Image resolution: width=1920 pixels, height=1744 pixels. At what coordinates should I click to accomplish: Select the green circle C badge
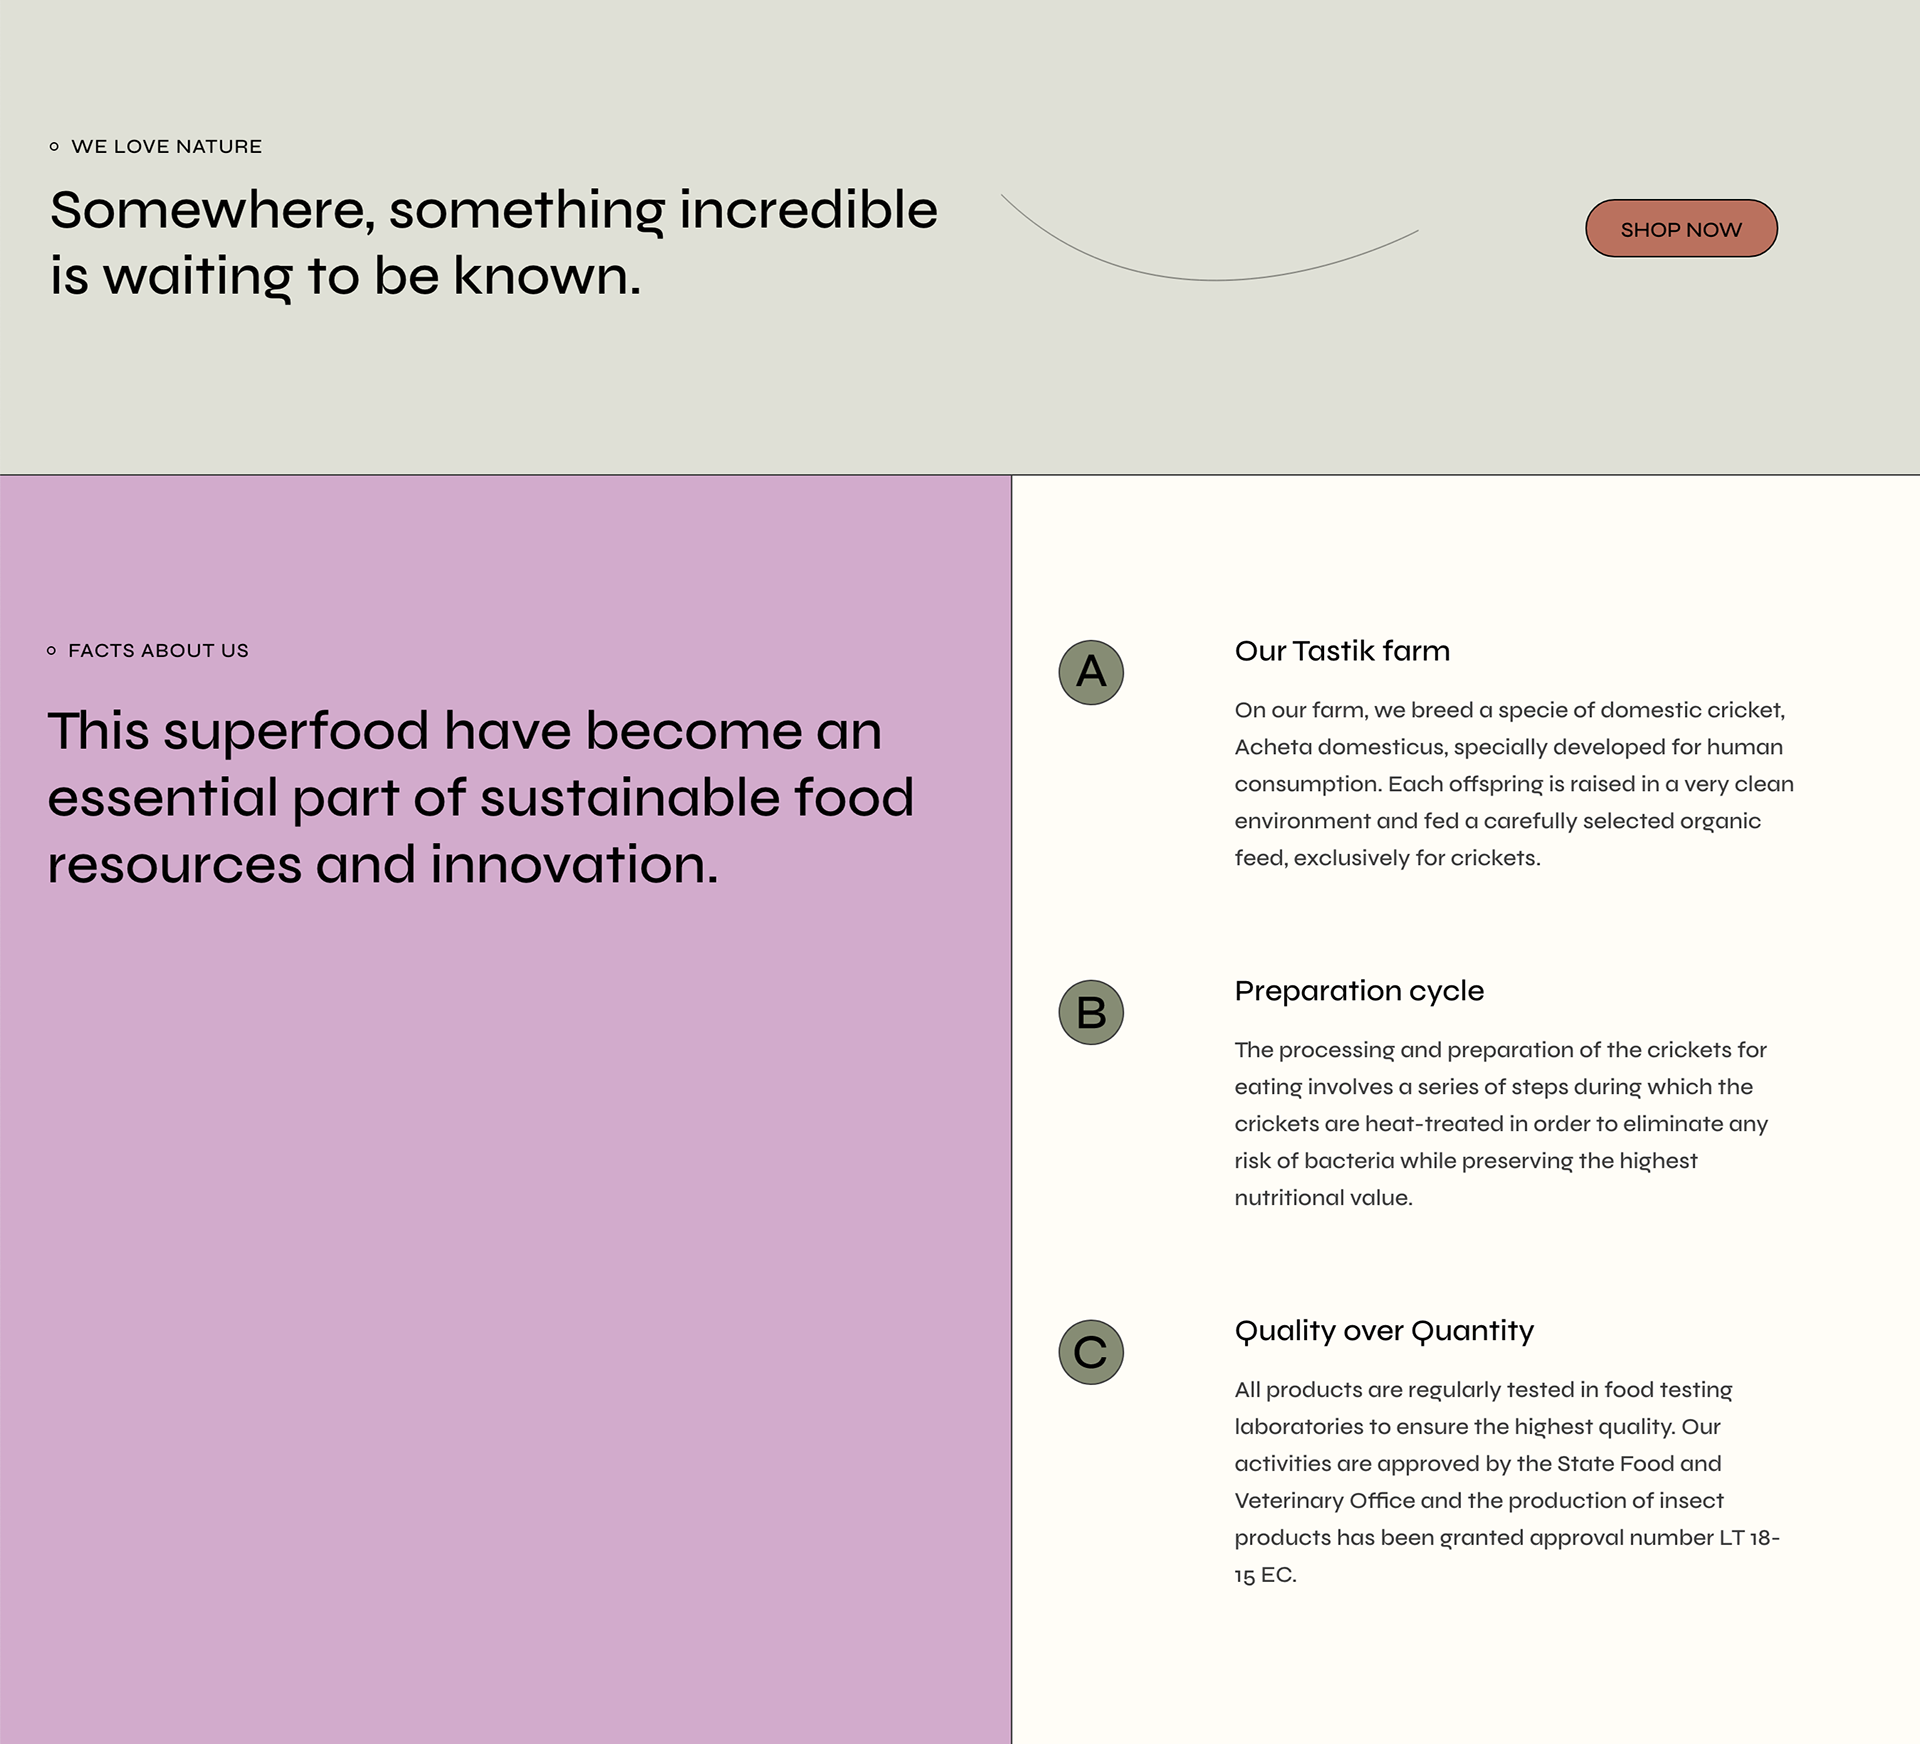click(x=1091, y=1352)
